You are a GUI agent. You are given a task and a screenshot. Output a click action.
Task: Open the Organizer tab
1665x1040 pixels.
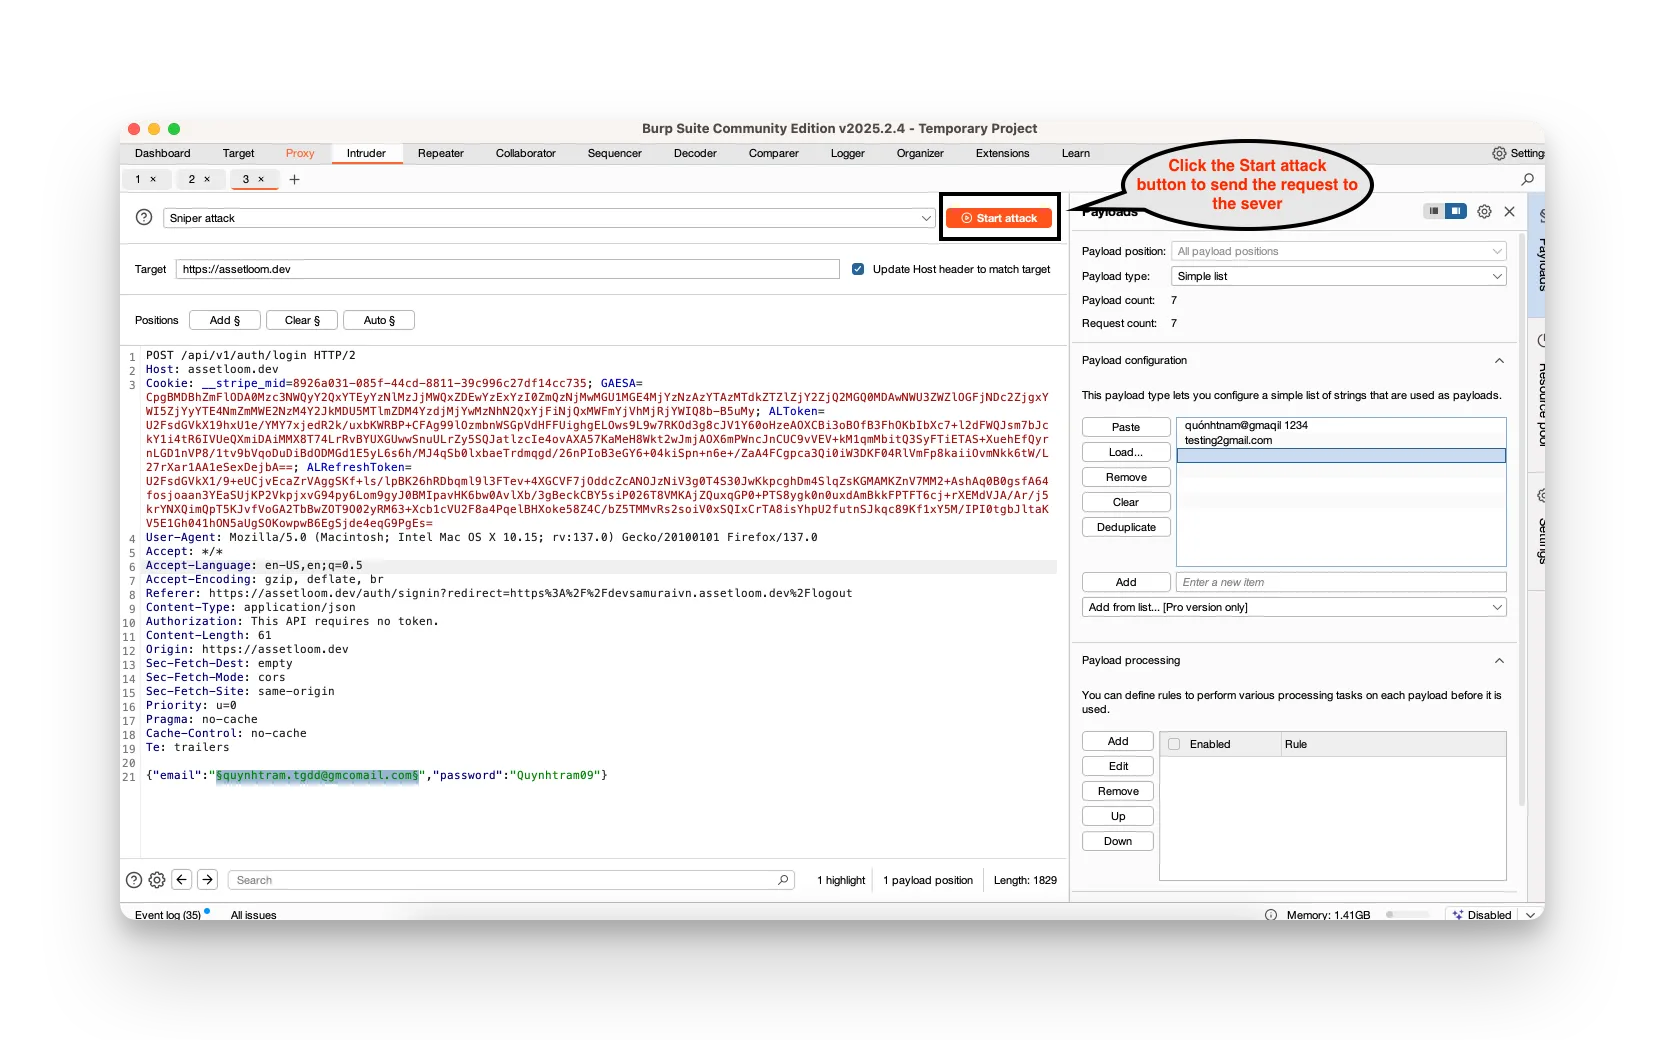coord(920,153)
